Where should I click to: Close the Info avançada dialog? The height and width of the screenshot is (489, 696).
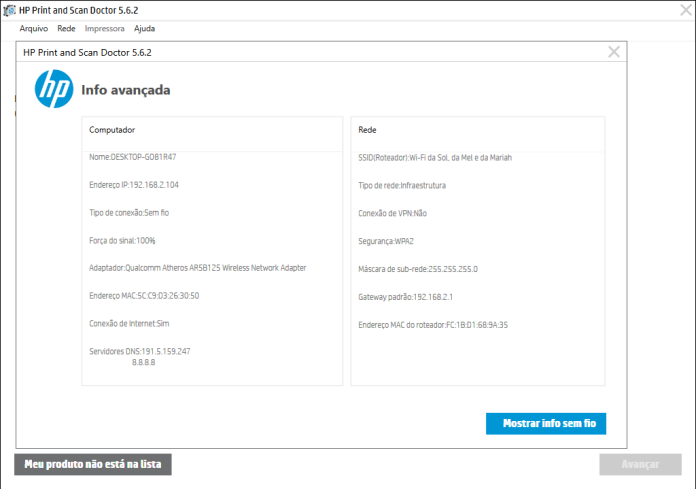[x=614, y=52]
